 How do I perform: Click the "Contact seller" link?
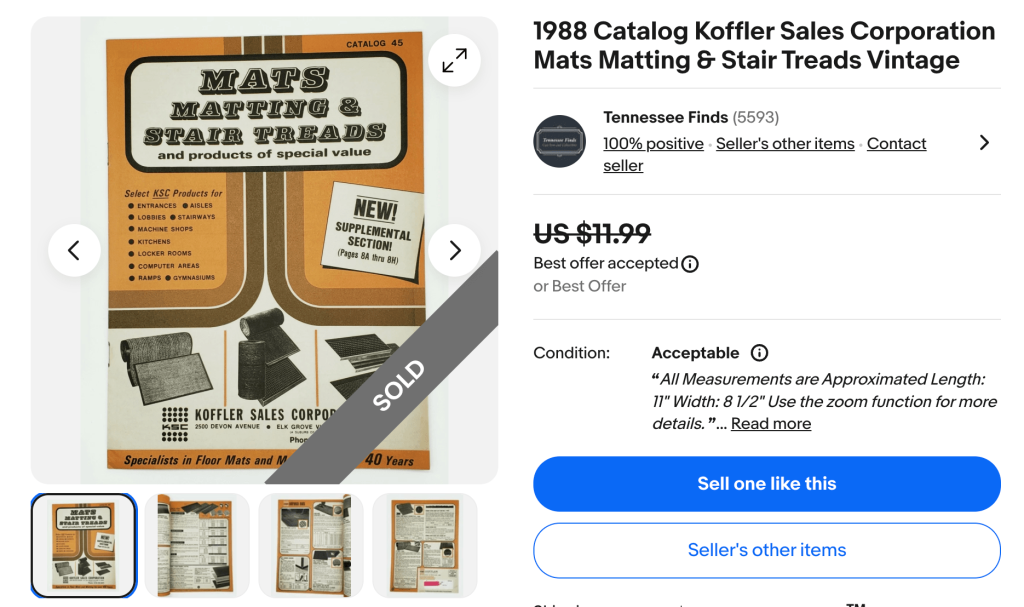[x=896, y=143]
